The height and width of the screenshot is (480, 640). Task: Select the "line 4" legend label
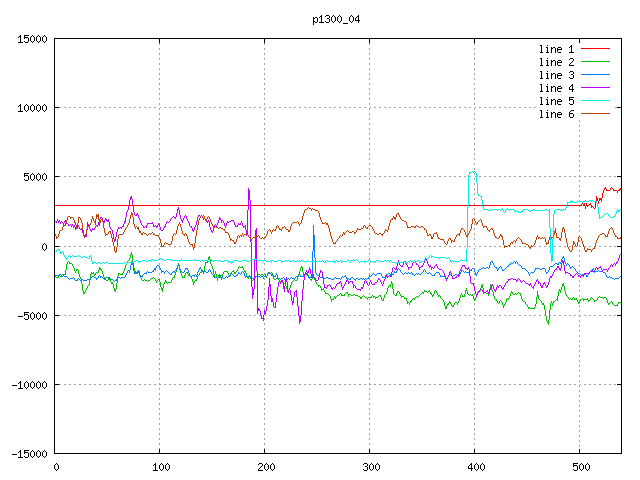[557, 88]
